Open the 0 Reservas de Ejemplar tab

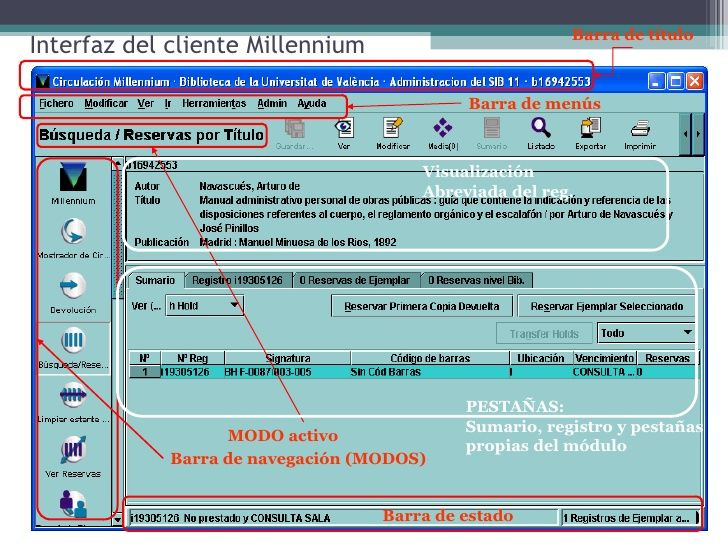click(355, 280)
